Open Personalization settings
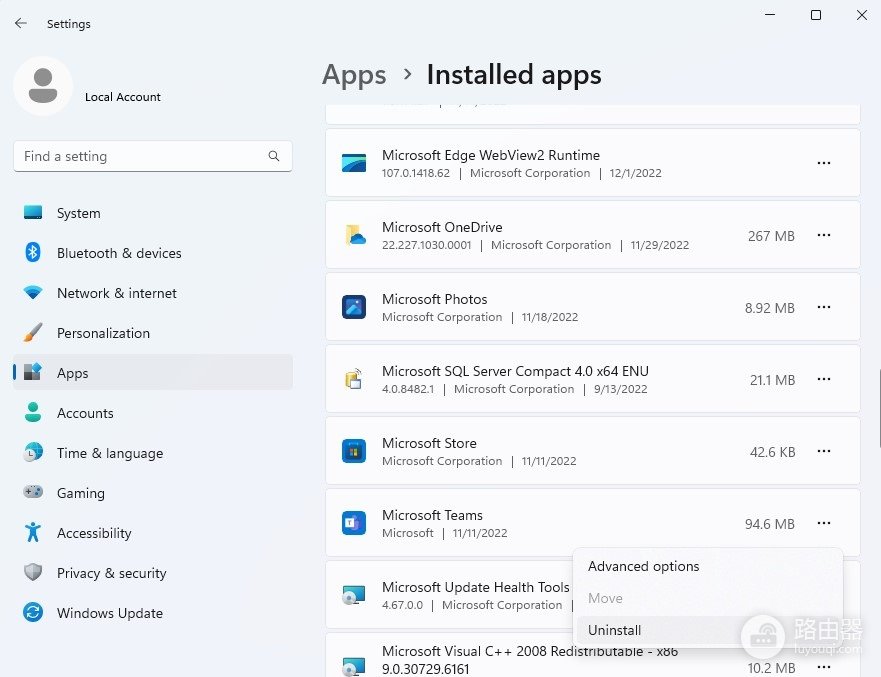 pyautogui.click(x=153, y=333)
